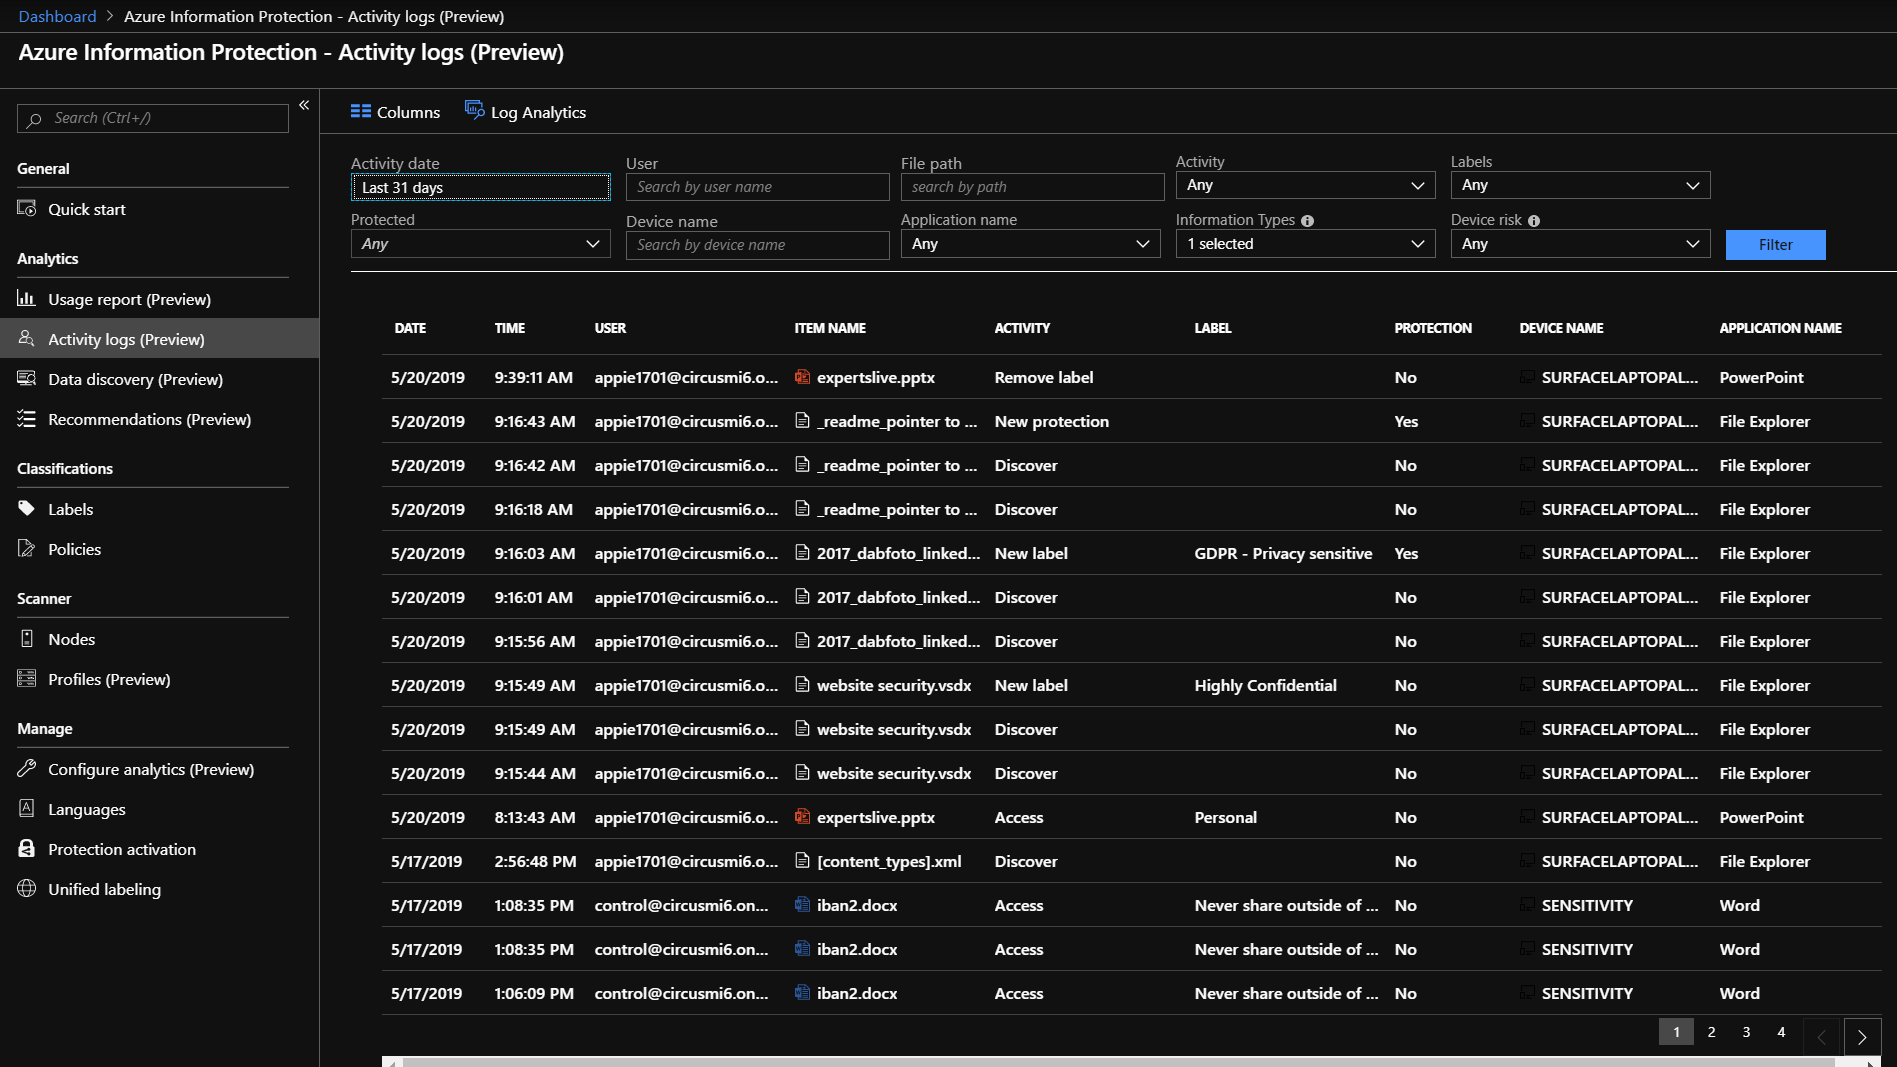Click the Search by user name field
The width and height of the screenshot is (1897, 1067).
click(x=757, y=187)
